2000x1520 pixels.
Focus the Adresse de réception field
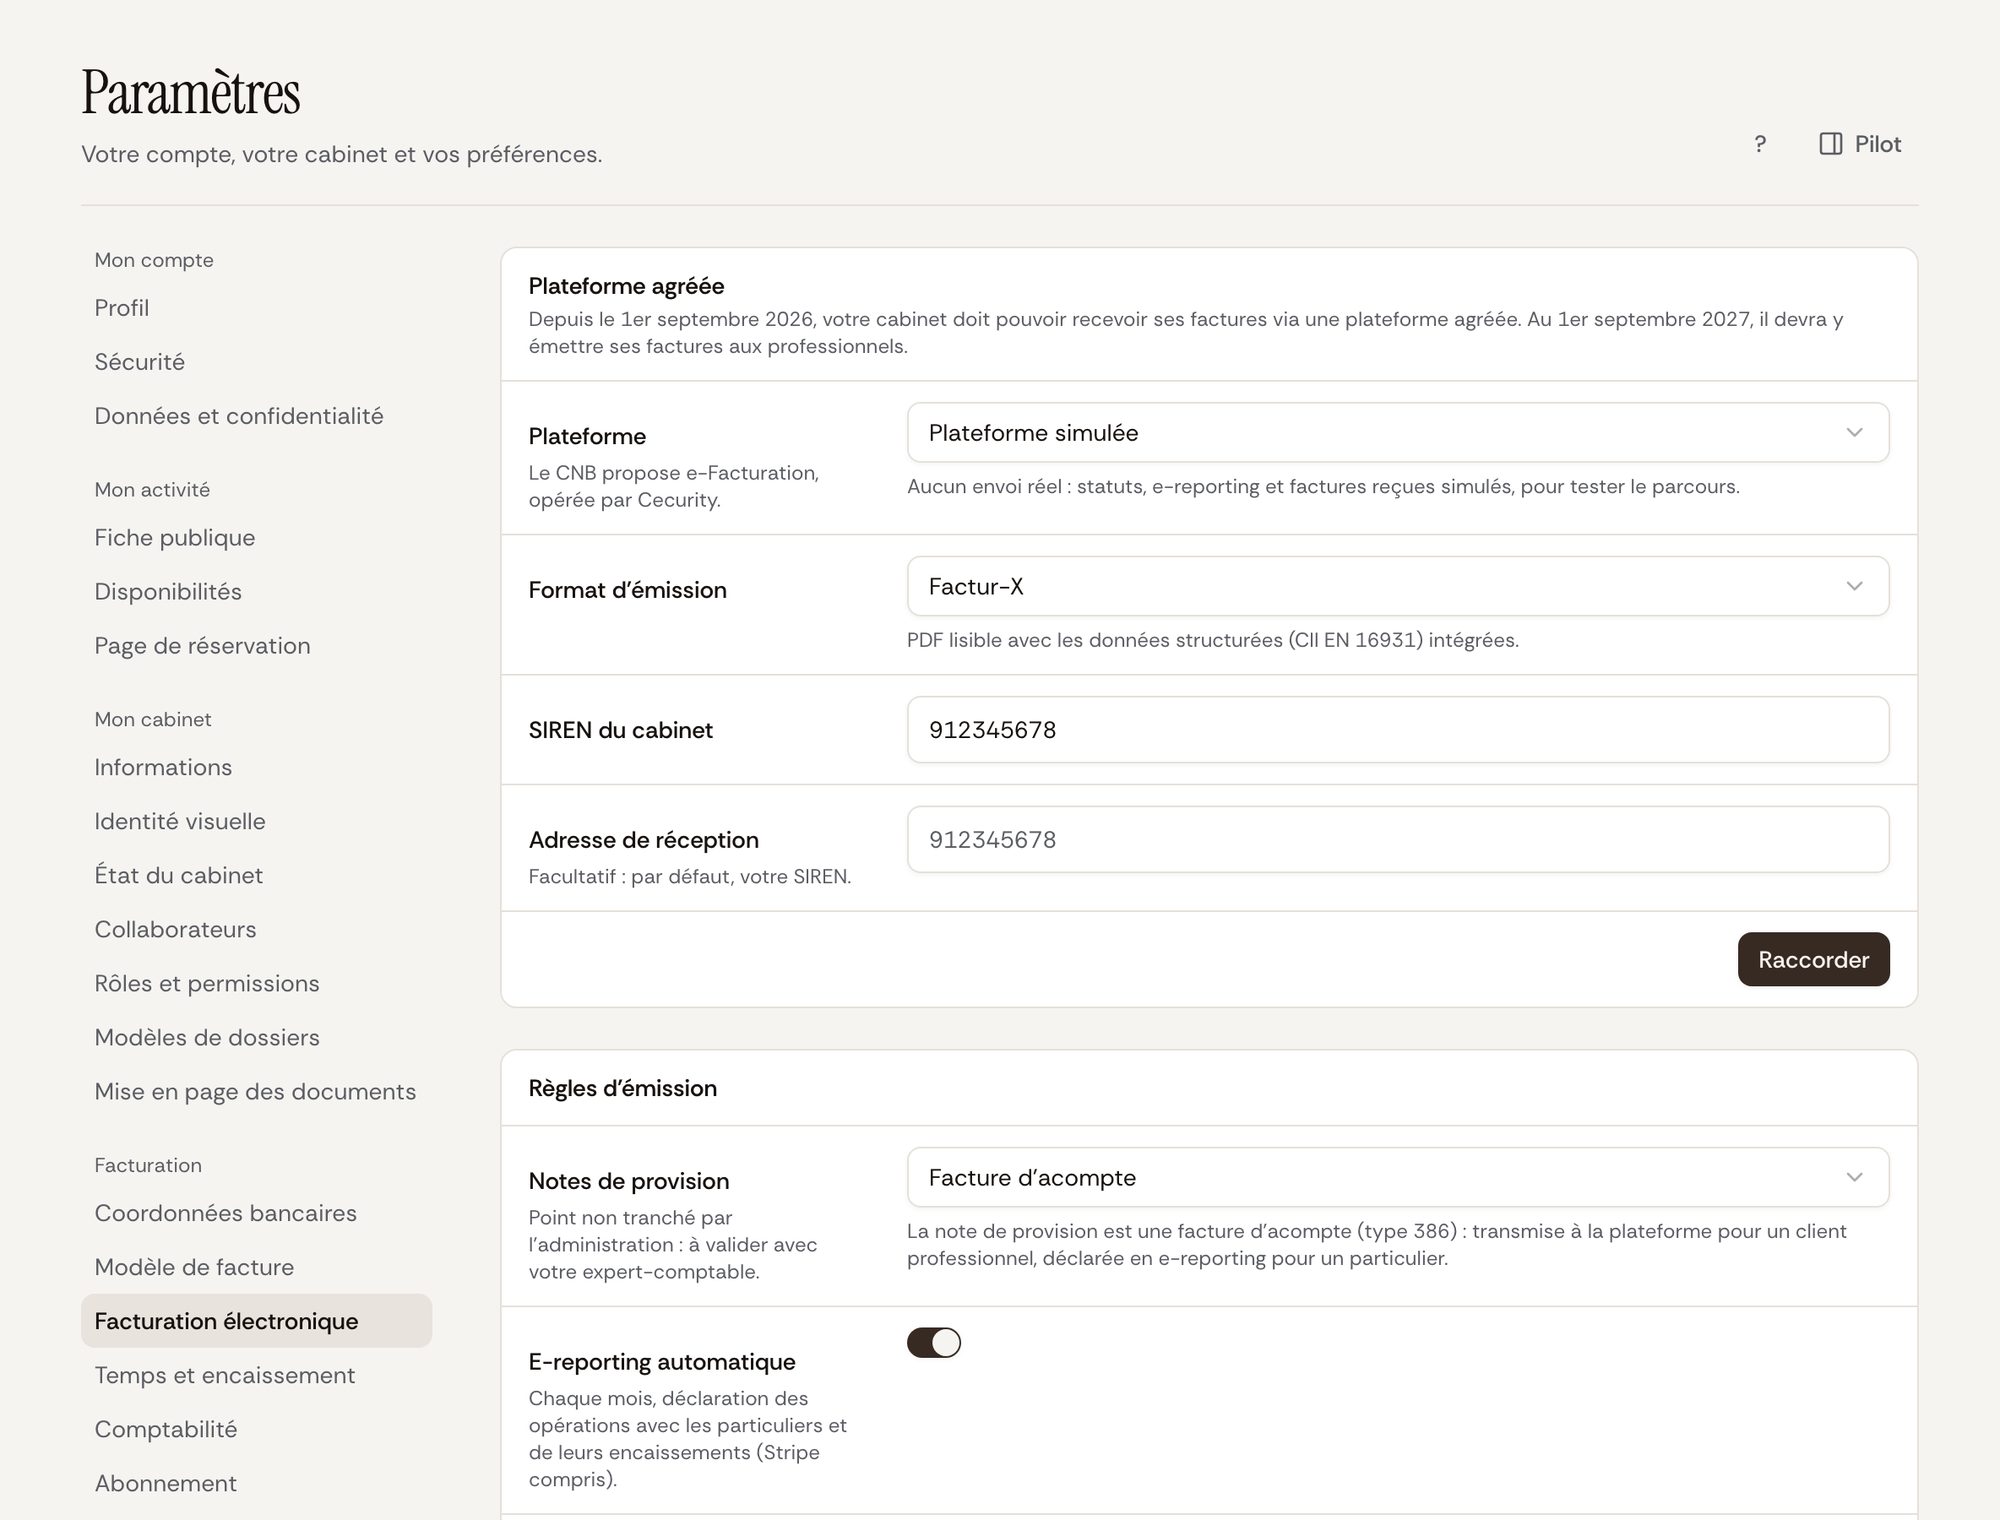[1398, 840]
